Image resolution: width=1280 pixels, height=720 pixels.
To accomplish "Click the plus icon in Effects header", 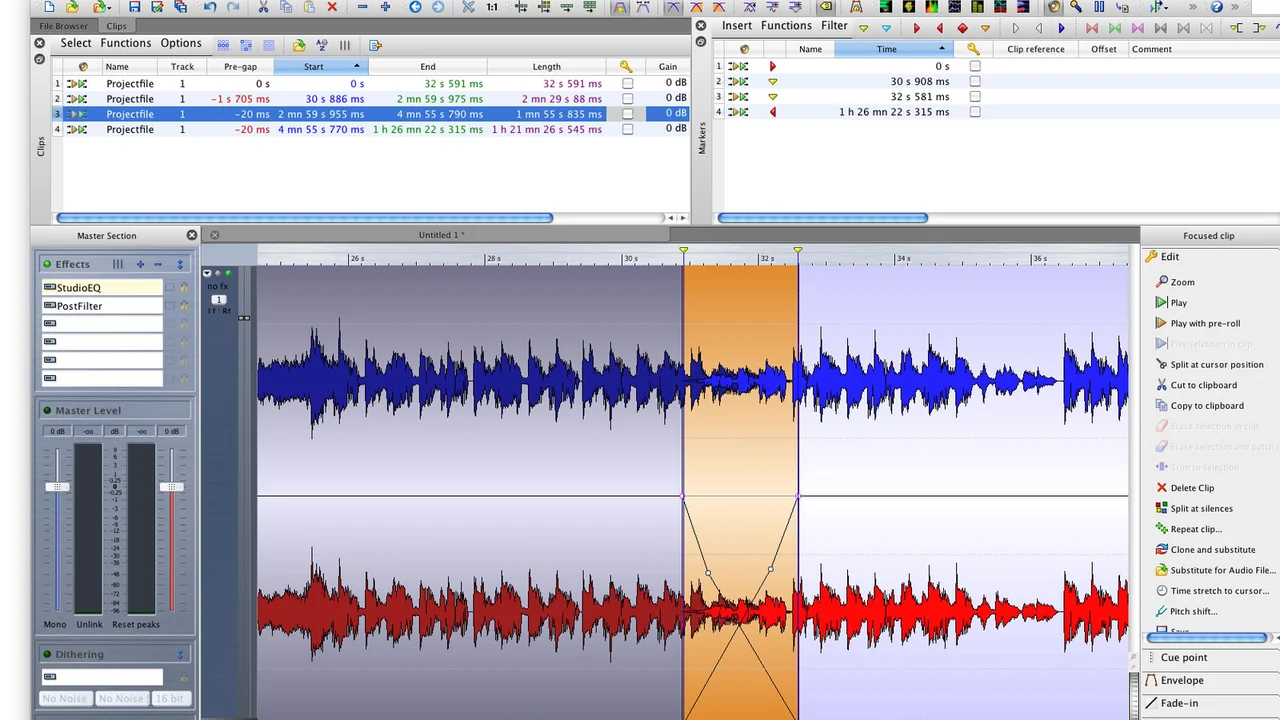I will tap(140, 264).
